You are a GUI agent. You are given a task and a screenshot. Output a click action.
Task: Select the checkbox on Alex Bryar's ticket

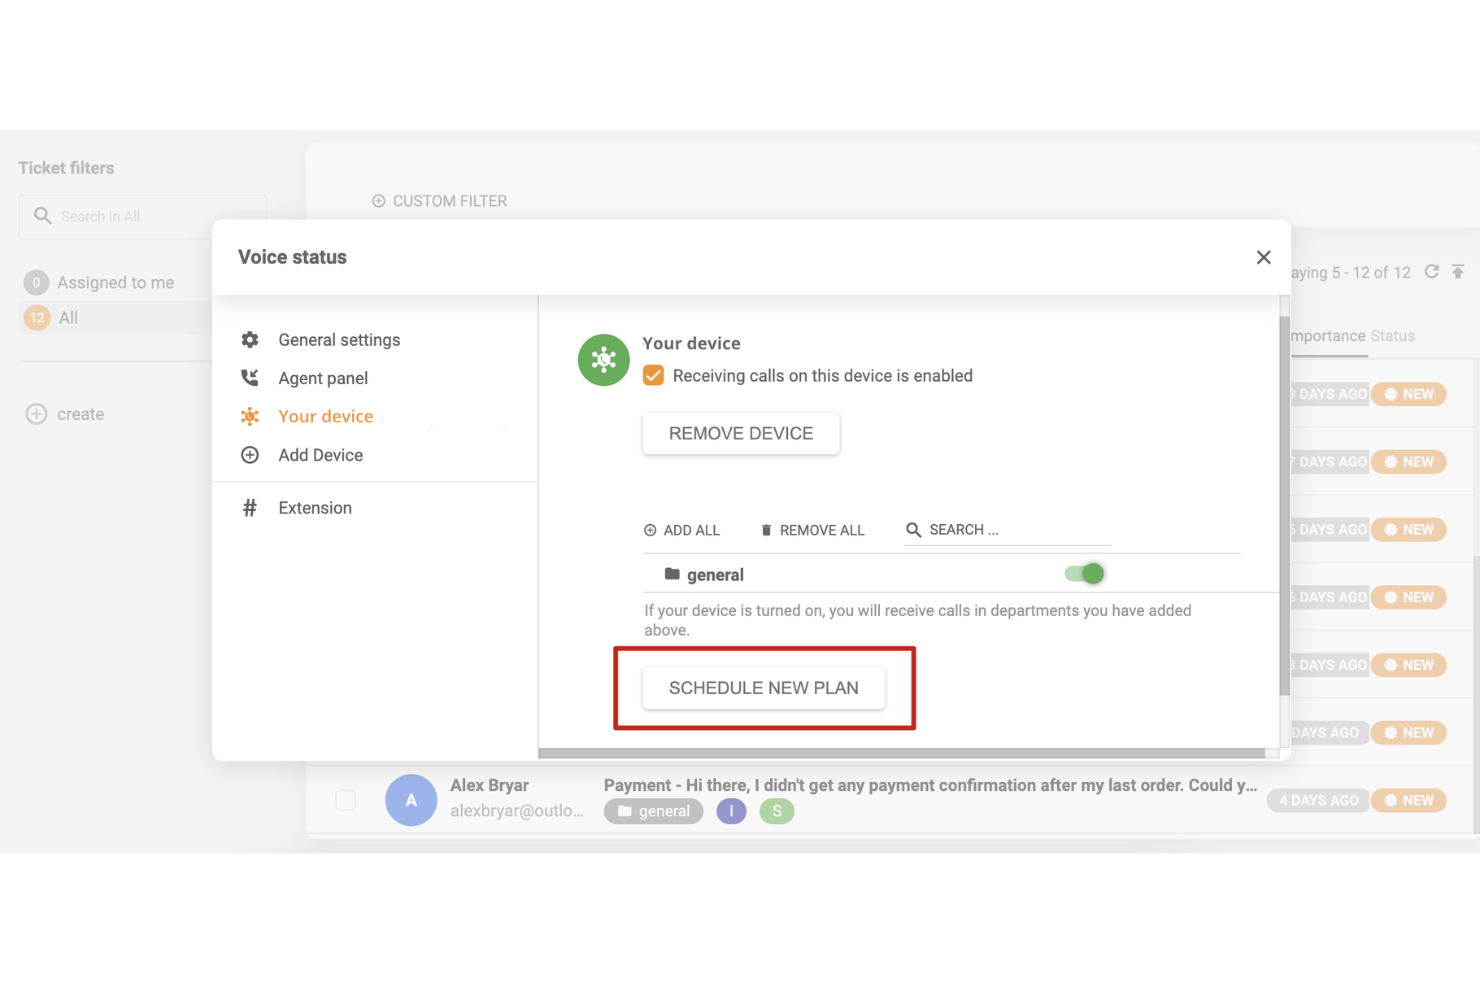coord(345,800)
